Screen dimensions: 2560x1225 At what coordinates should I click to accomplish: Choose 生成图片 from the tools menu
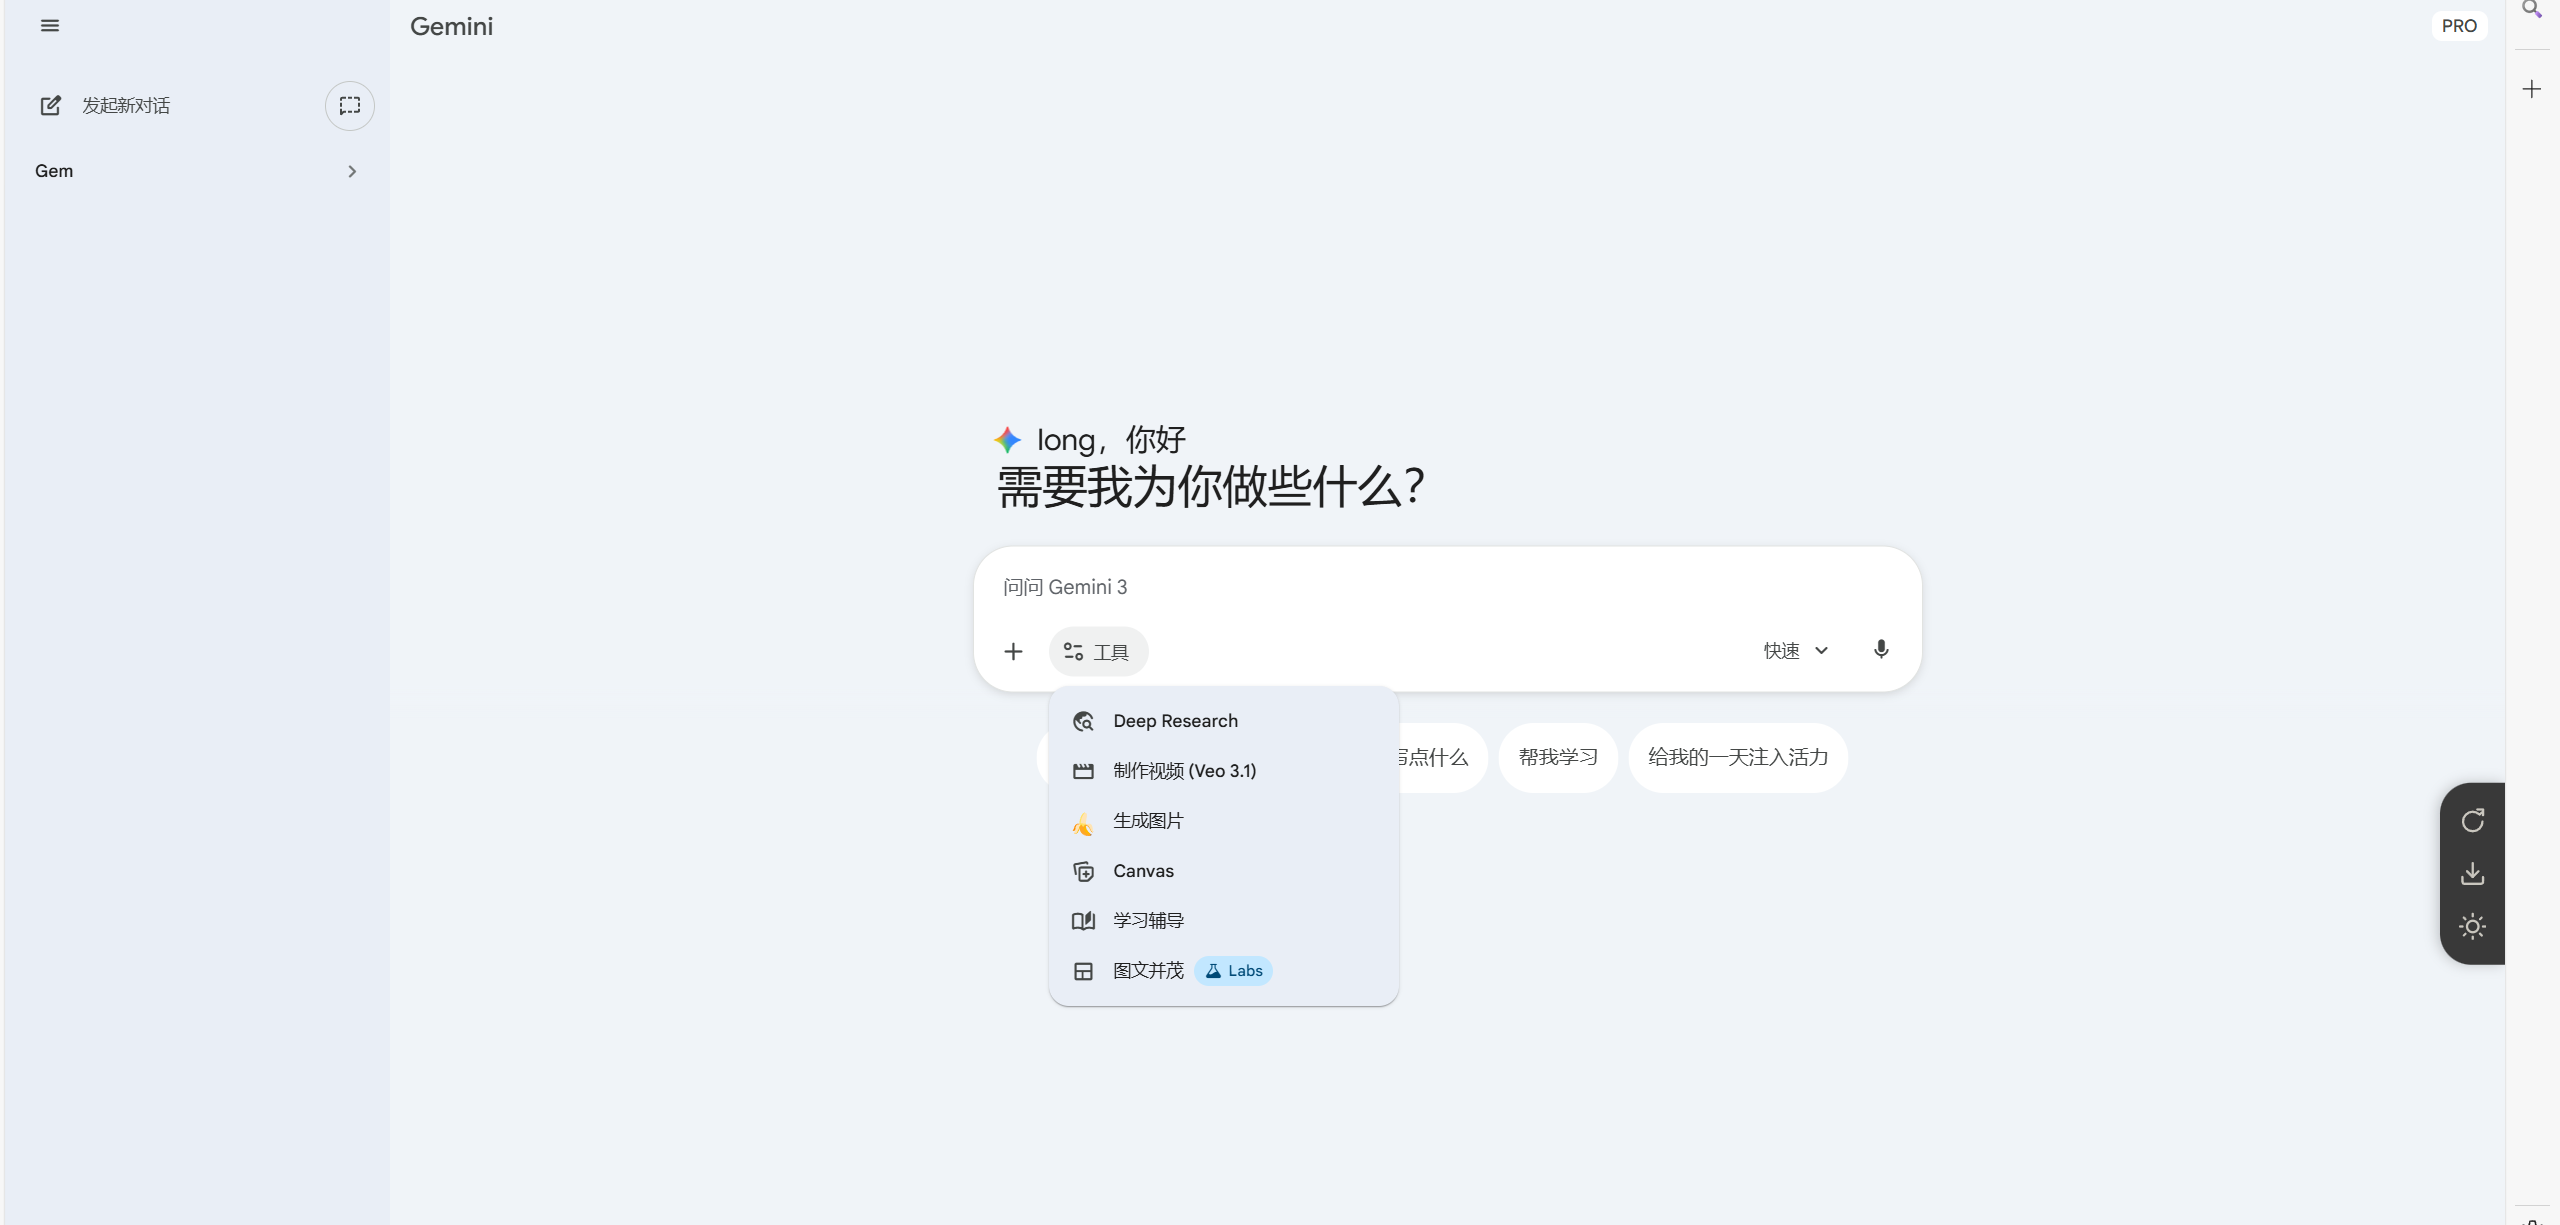click(x=1148, y=821)
